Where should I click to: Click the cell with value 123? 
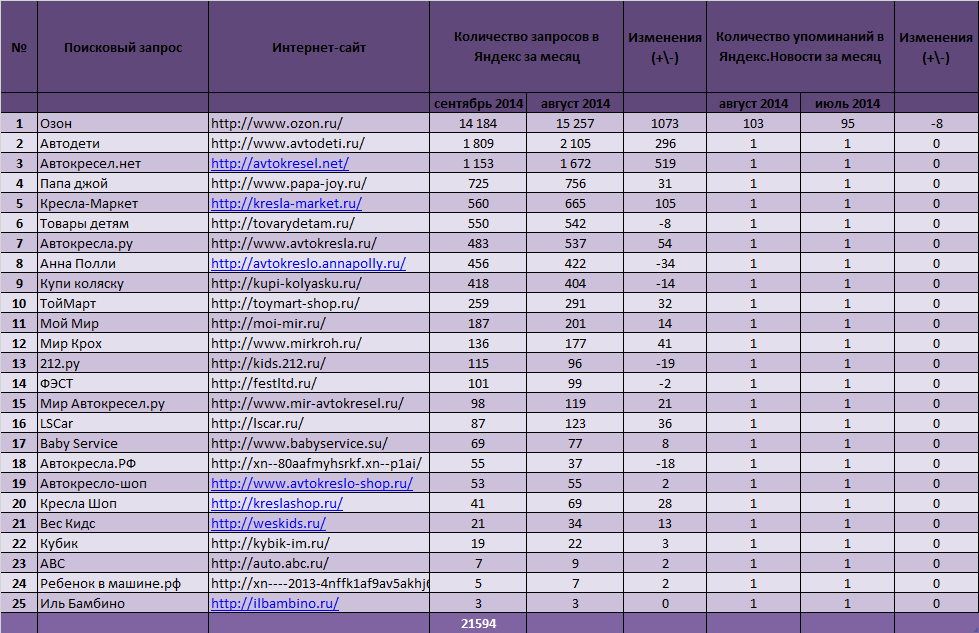click(575, 423)
